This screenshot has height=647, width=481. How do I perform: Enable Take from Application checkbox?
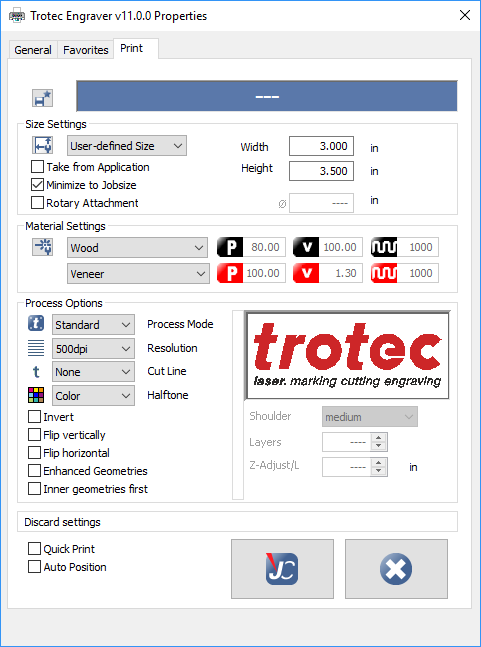[x=37, y=167]
